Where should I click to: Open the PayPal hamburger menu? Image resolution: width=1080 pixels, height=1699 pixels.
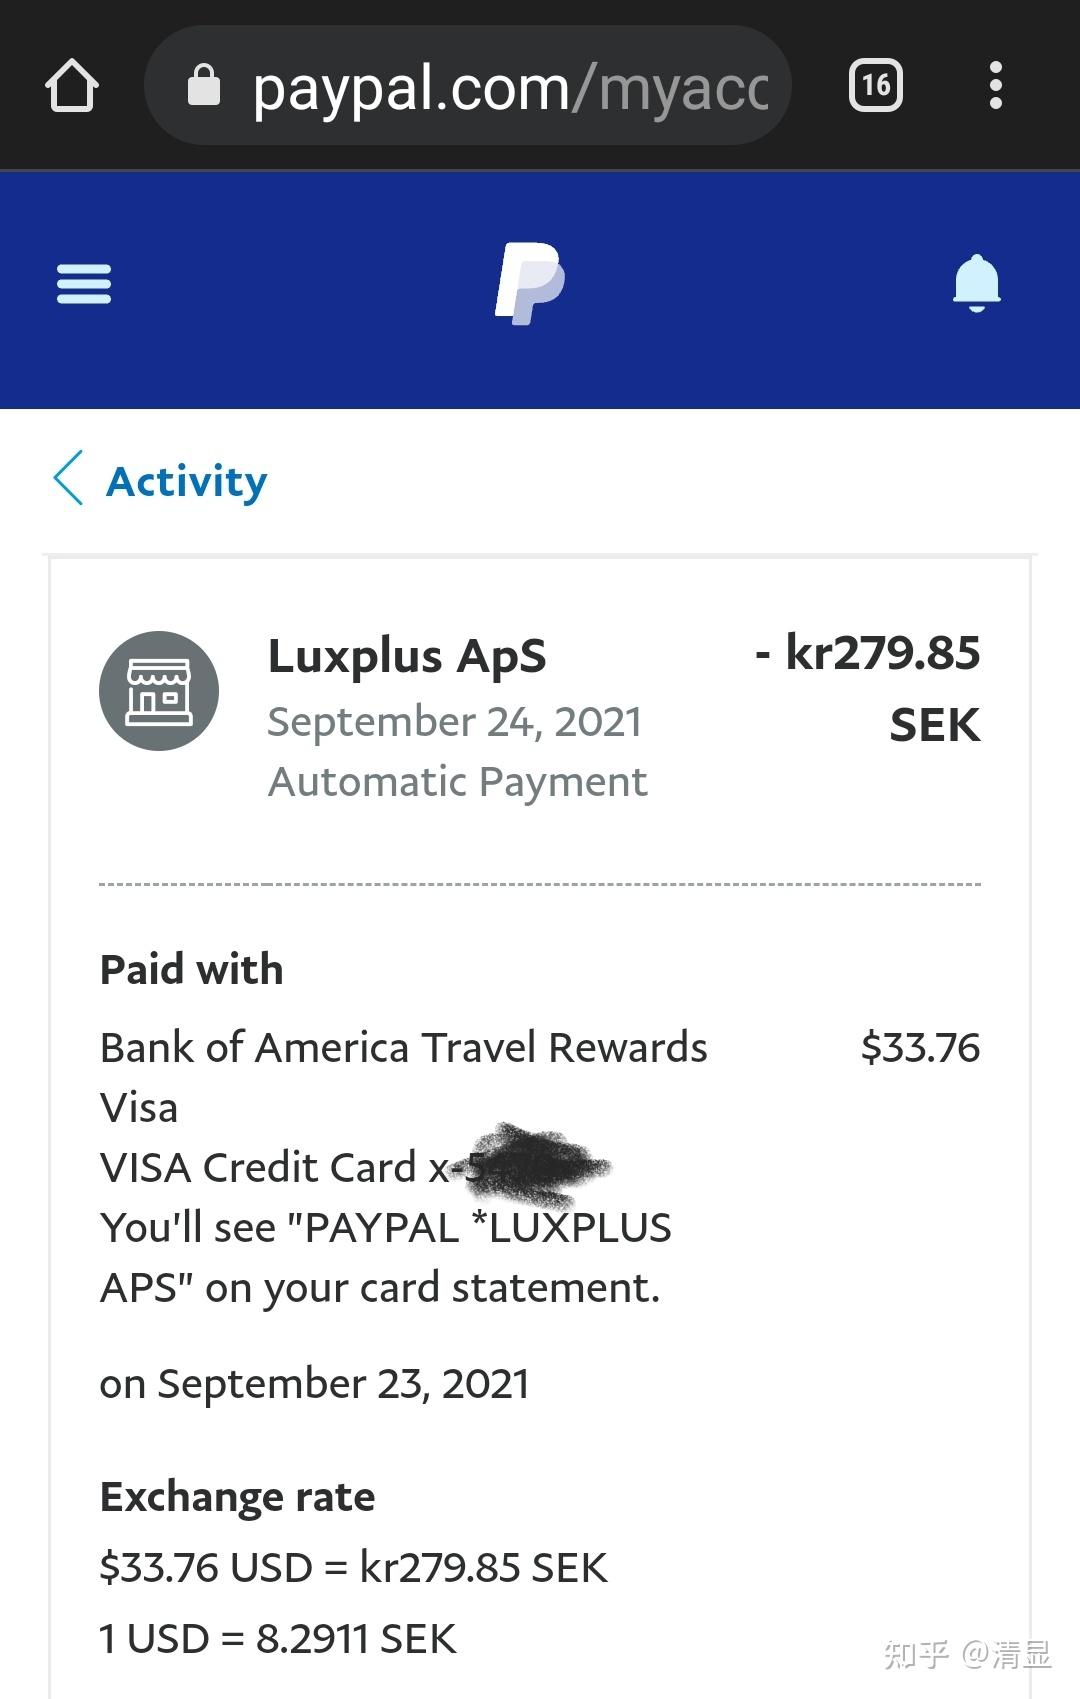click(x=84, y=283)
